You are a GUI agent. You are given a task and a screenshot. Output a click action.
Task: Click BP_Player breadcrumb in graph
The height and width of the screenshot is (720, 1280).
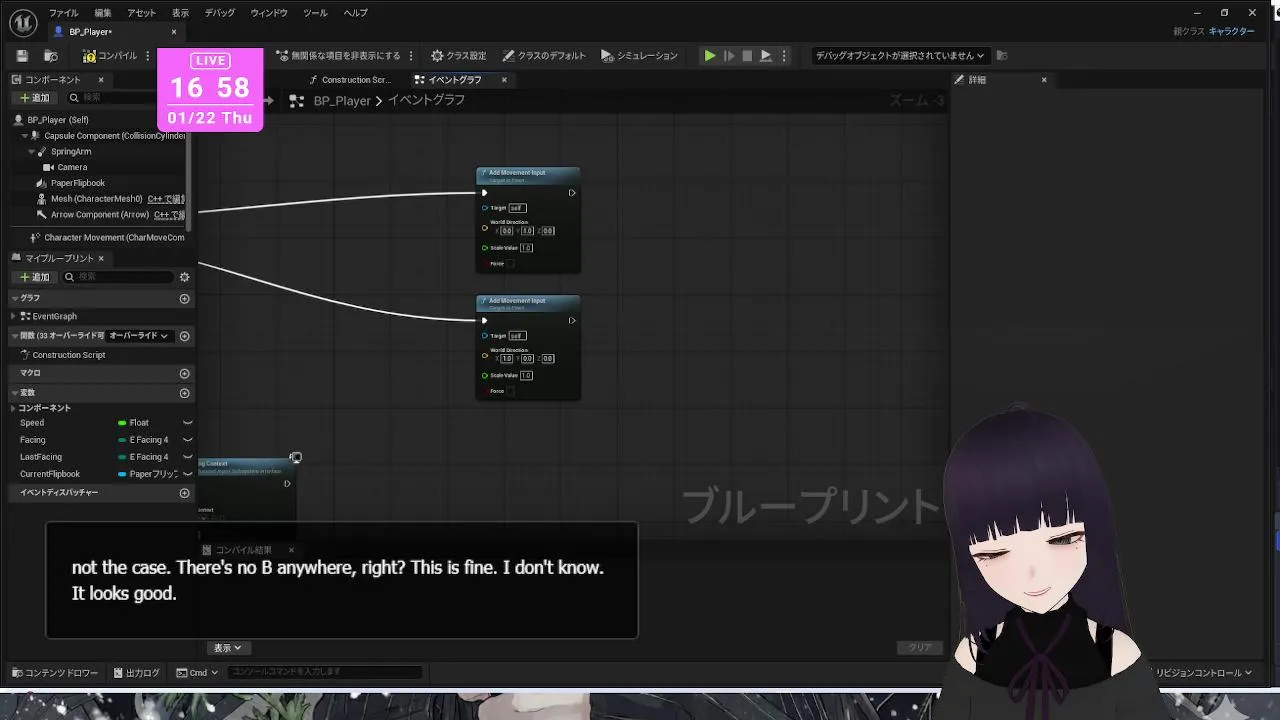(342, 101)
